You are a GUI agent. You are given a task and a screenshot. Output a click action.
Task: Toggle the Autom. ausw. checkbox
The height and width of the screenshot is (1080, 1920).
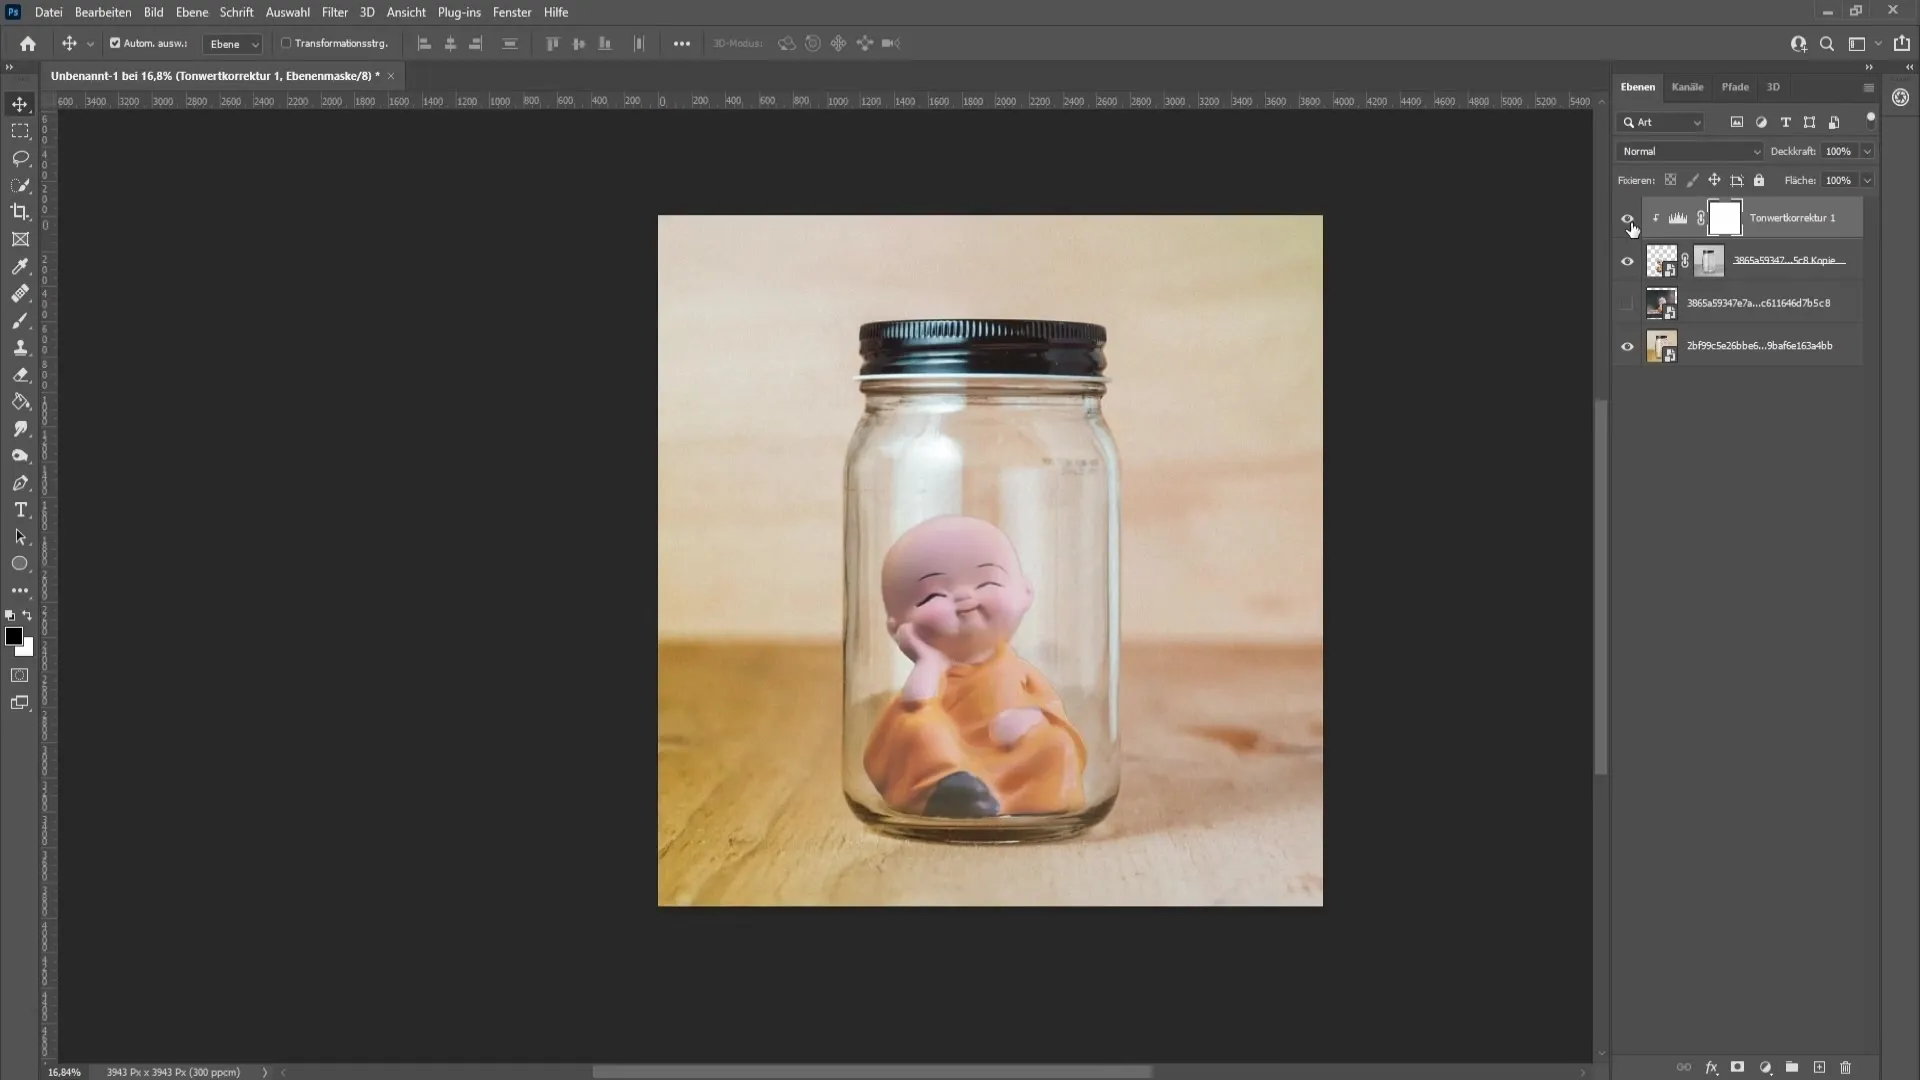point(115,43)
